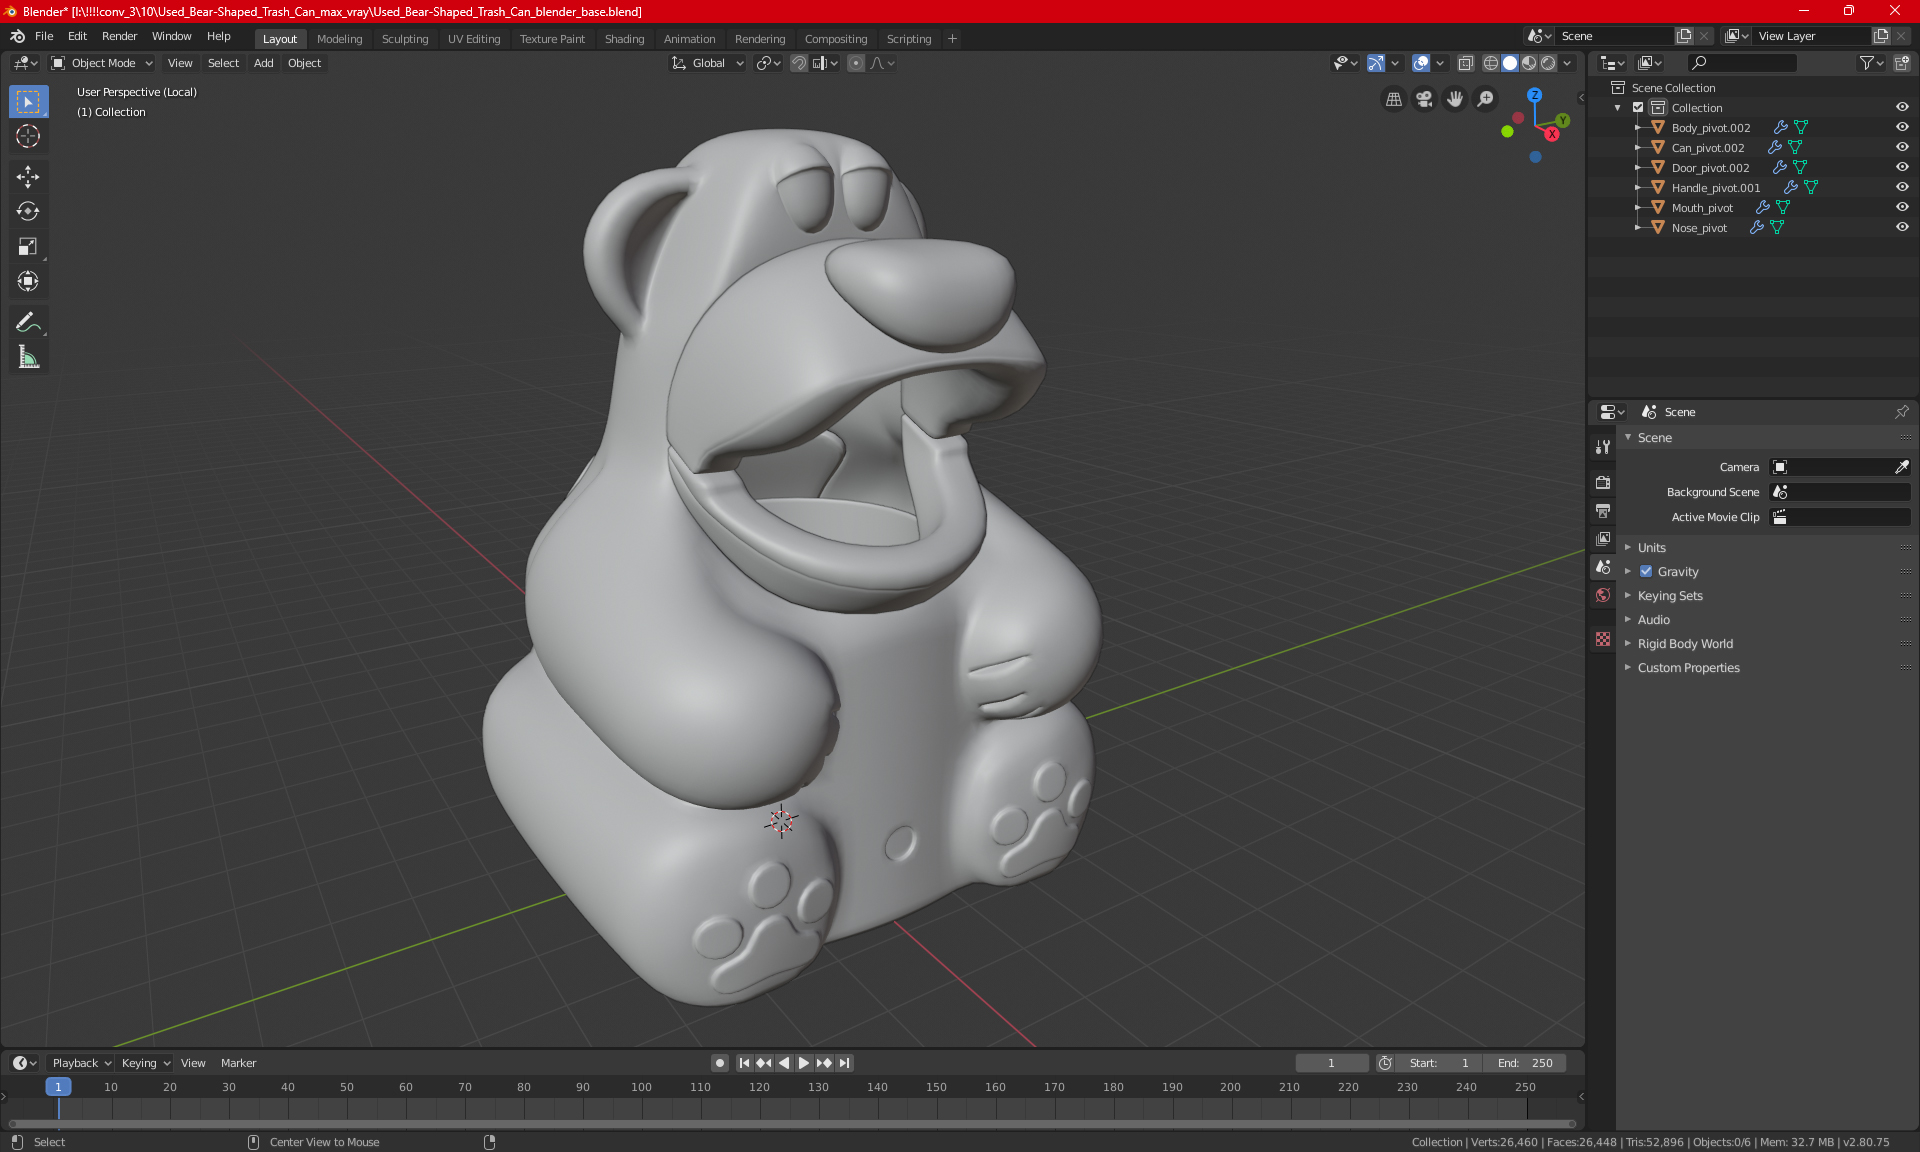This screenshot has height=1152, width=1920.
Task: Select the Cursor tool in toolbar
Action: (x=28, y=137)
